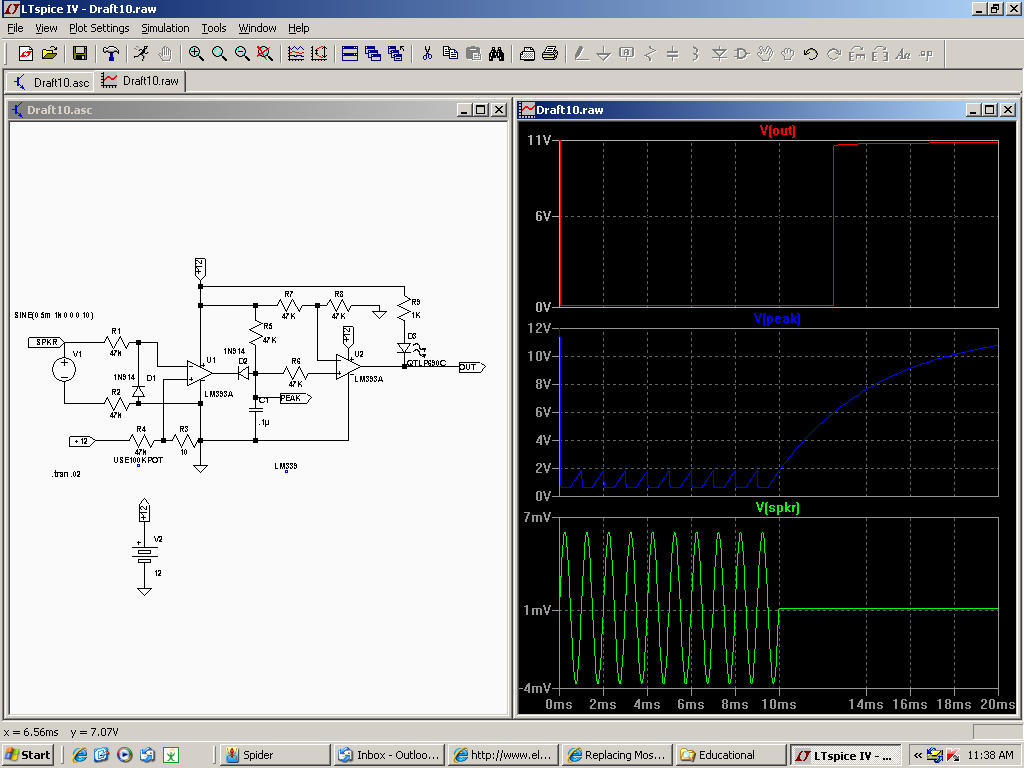1024x768 pixels.
Task: Open the Help menu
Action: pyautogui.click(x=298, y=28)
